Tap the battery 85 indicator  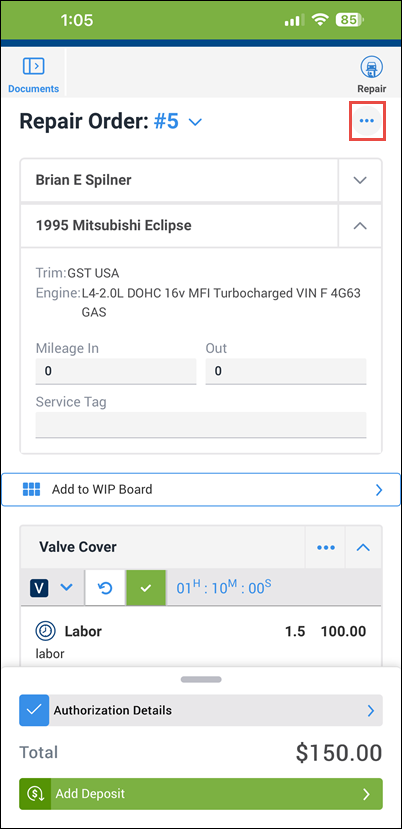(350, 20)
